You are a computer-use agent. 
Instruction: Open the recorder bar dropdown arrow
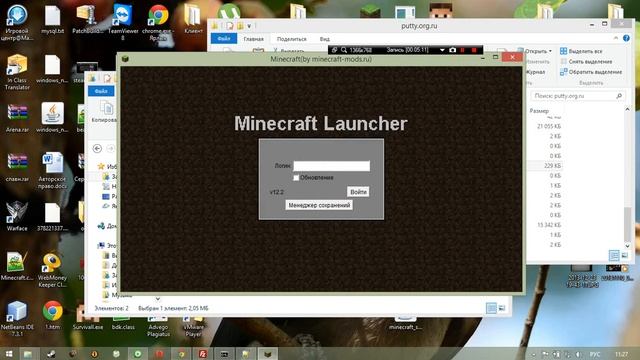[442, 50]
